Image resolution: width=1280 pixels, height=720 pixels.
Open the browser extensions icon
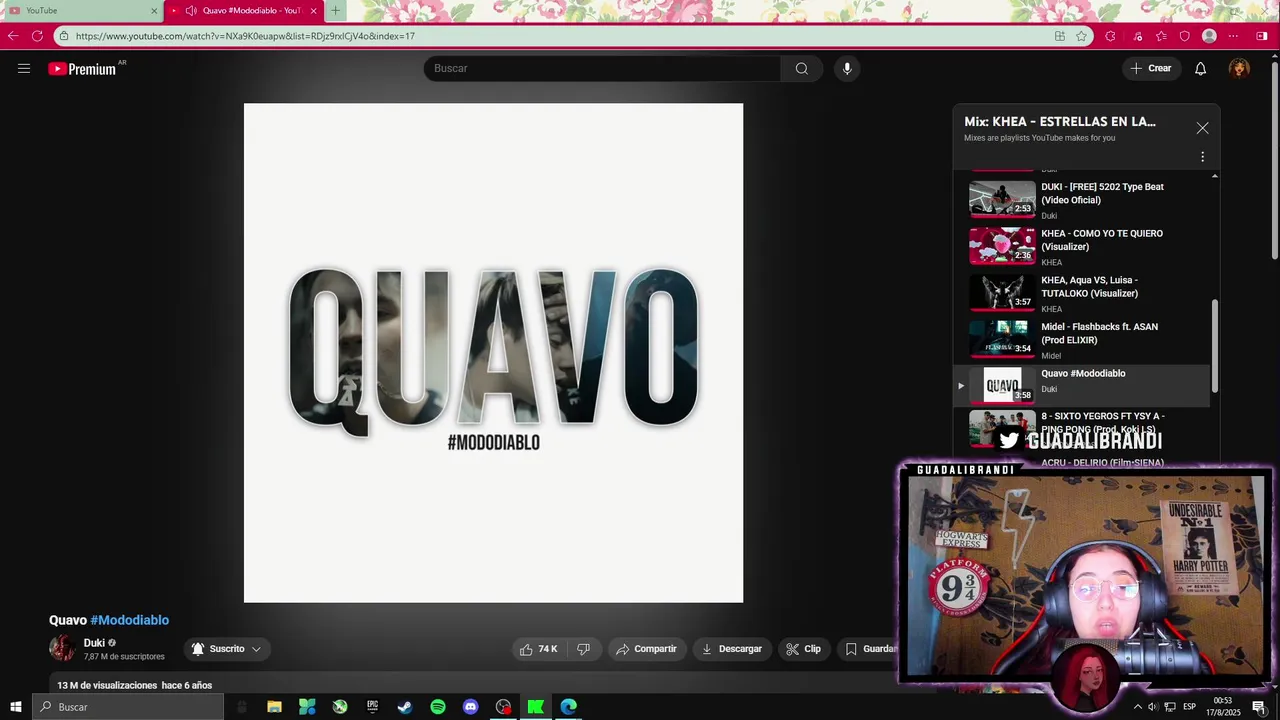pos(1110,36)
